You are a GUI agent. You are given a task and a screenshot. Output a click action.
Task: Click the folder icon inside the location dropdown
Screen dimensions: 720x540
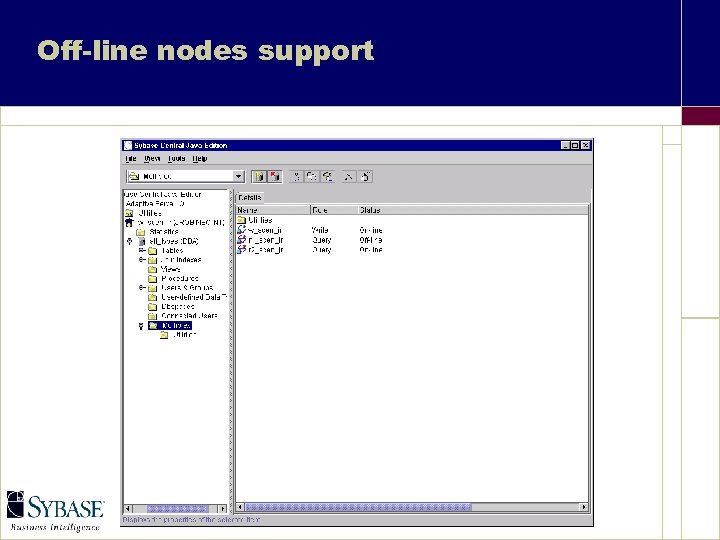[134, 176]
